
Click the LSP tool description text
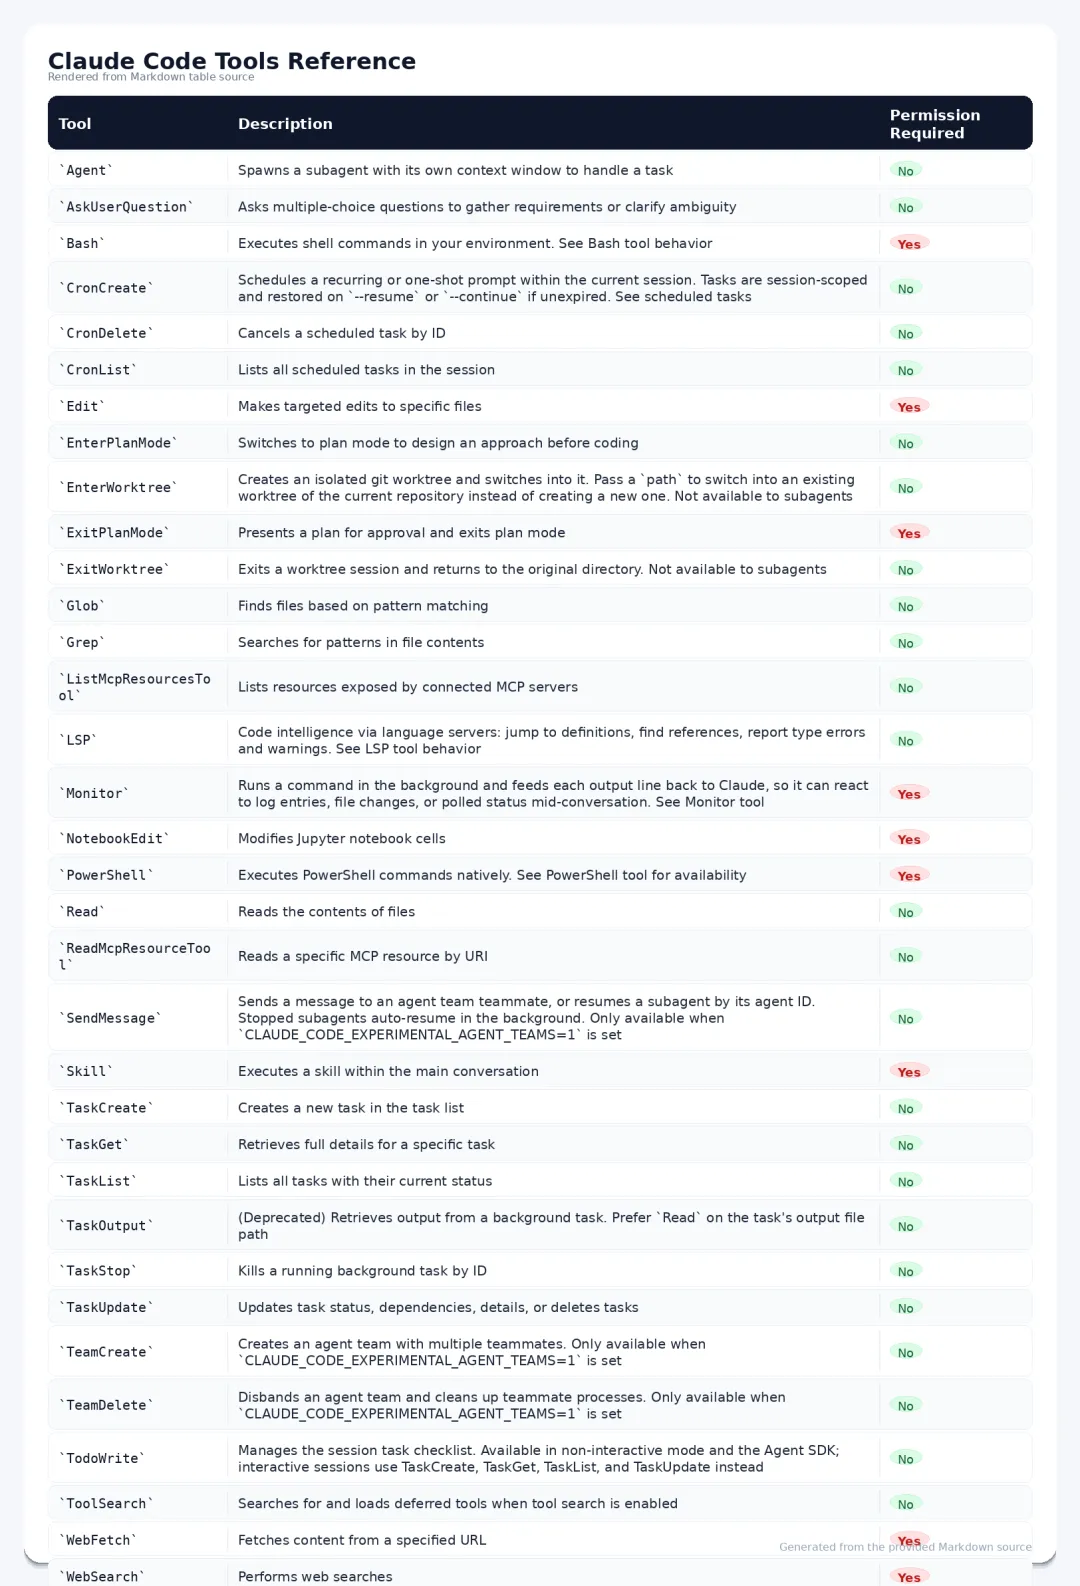point(551,741)
